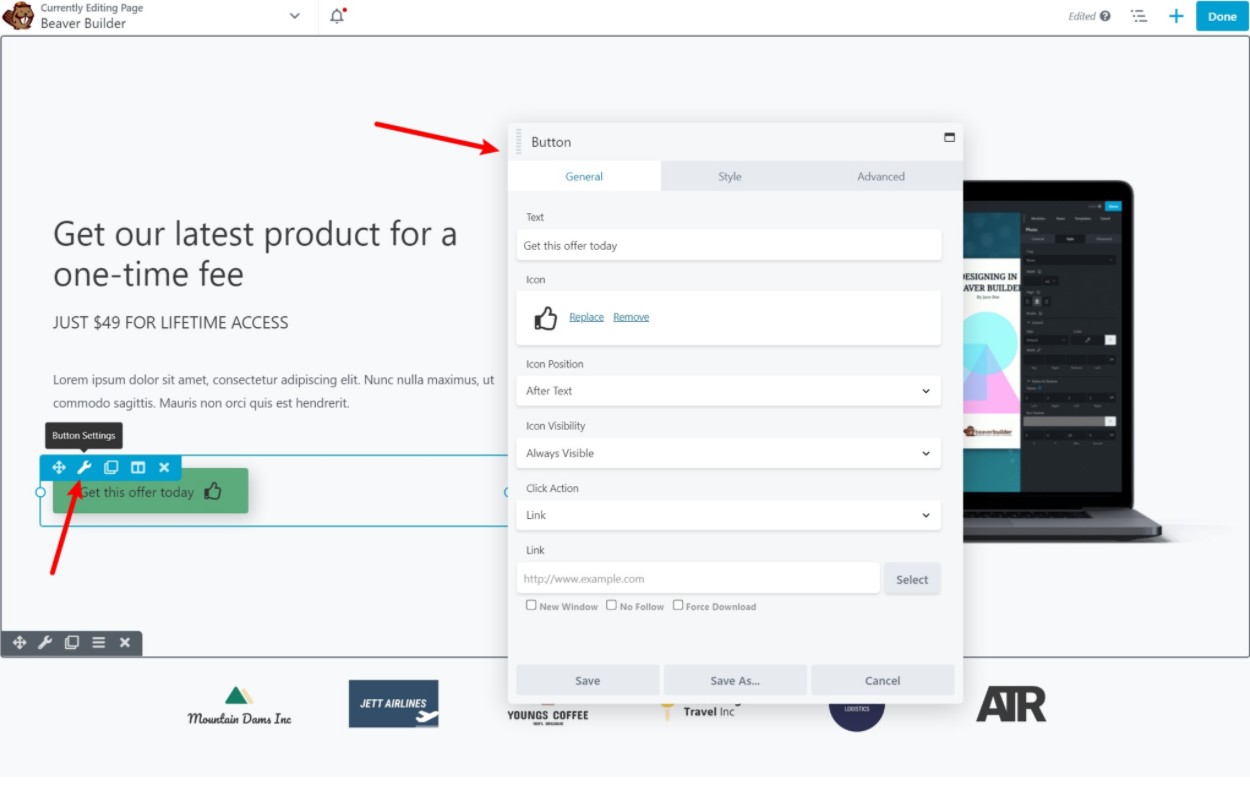The image size is (1250, 788).
Task: Enable the Force Download checkbox
Action: [x=678, y=605]
